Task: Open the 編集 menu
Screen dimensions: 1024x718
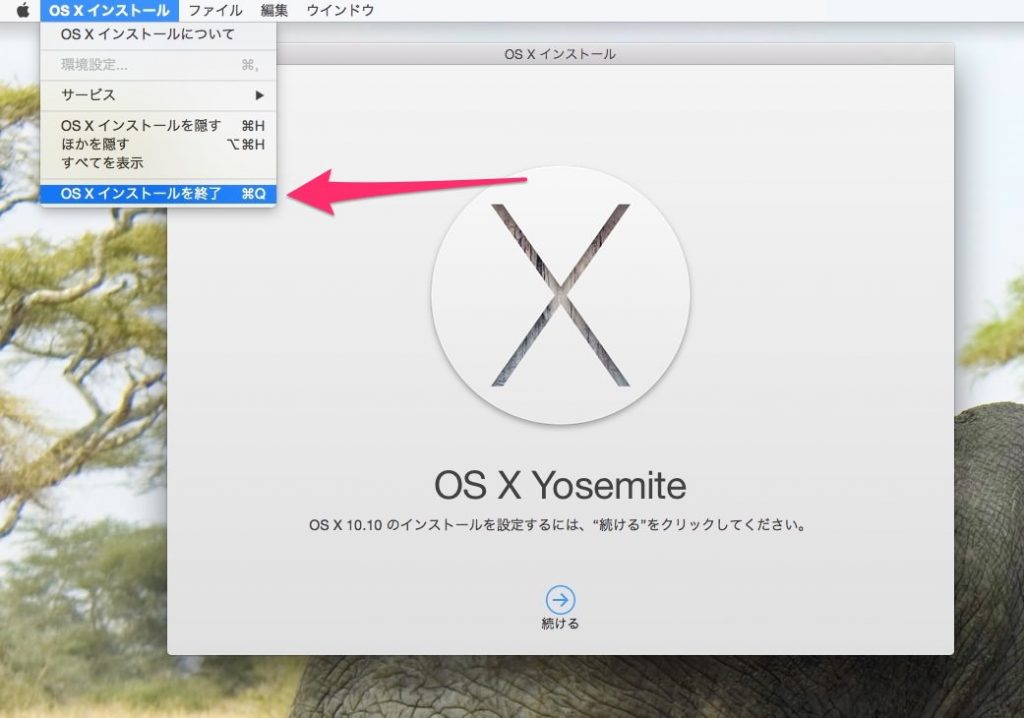Action: click(x=274, y=10)
